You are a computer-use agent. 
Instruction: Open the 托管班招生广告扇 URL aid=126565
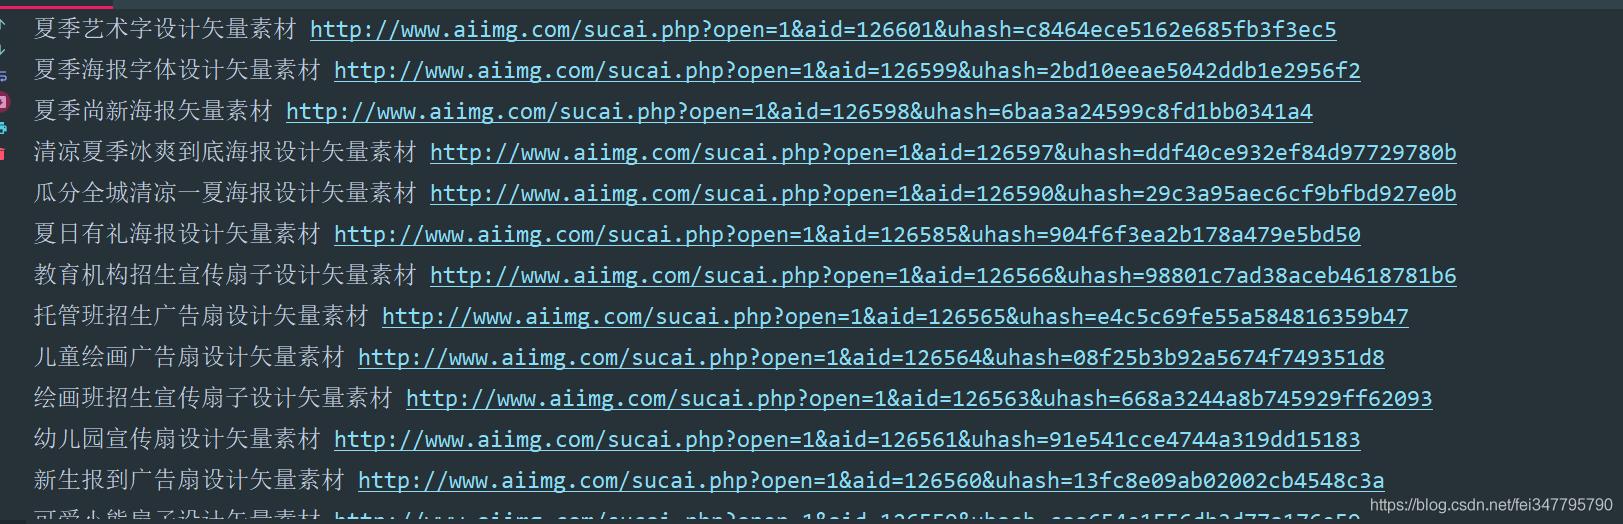pyautogui.click(x=895, y=317)
